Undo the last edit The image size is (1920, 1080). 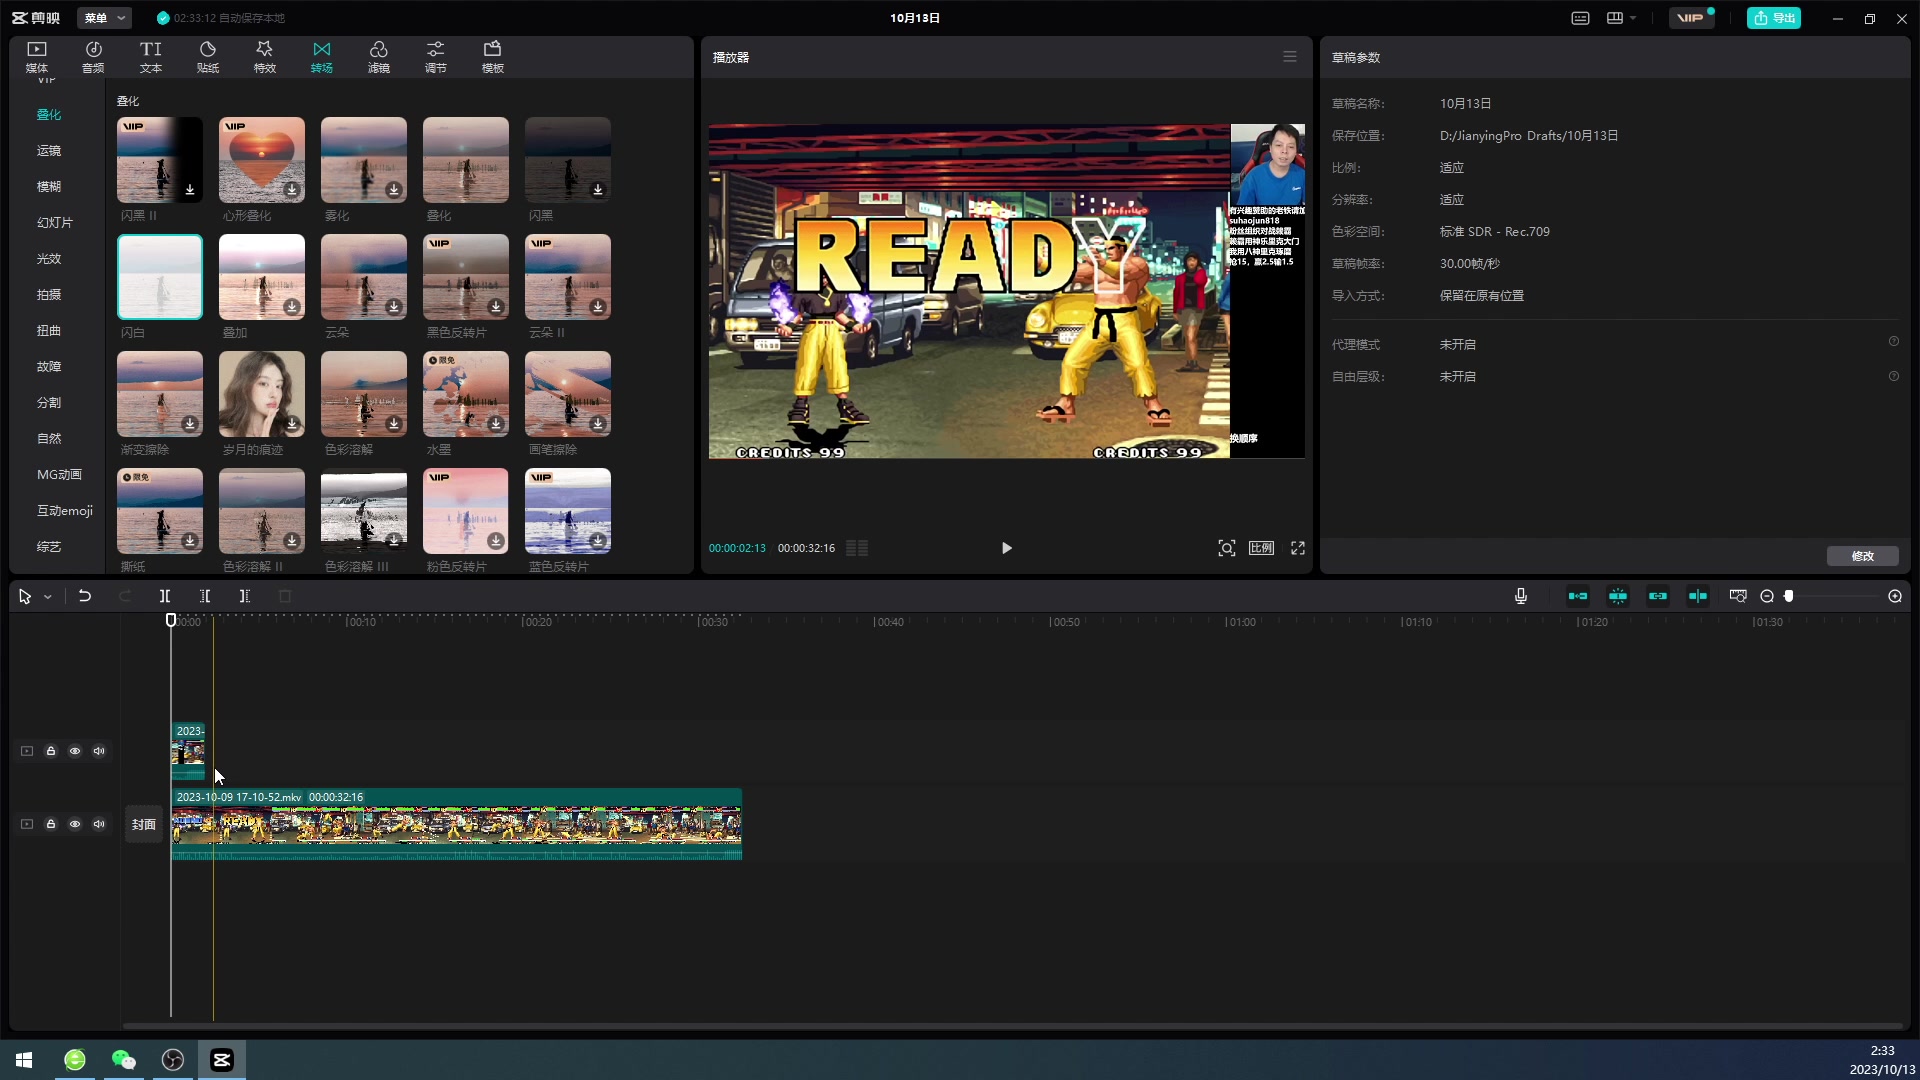(x=85, y=596)
